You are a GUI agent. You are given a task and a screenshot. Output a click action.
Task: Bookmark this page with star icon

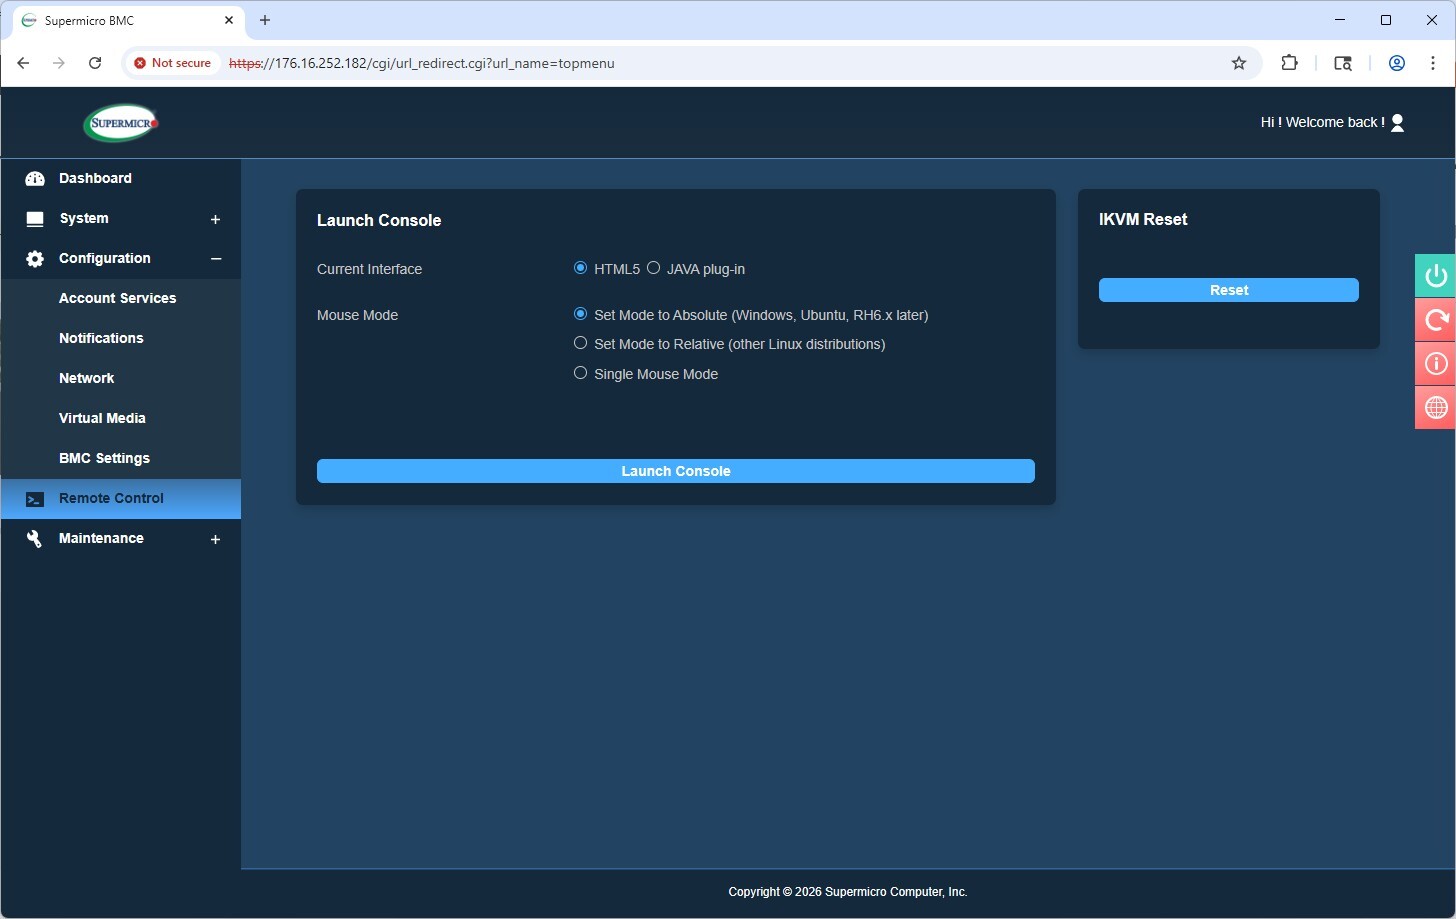(x=1238, y=63)
